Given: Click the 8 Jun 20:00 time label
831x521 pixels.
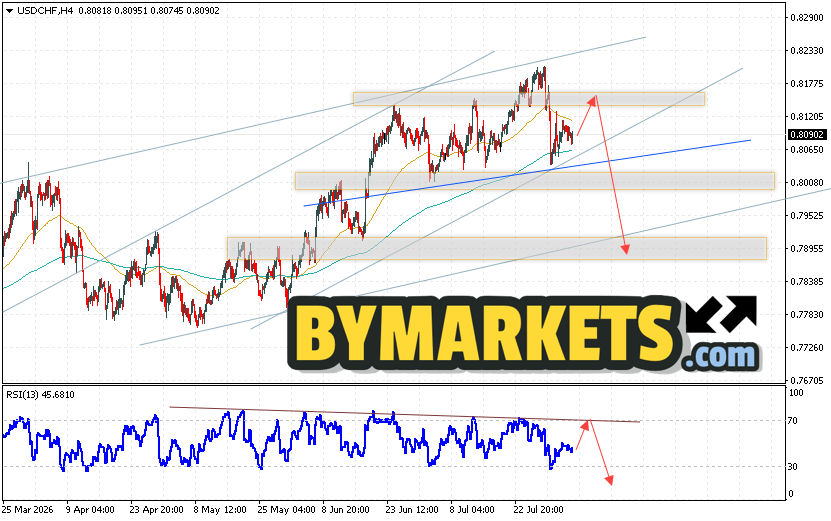Looking at the screenshot, I should pos(346,510).
